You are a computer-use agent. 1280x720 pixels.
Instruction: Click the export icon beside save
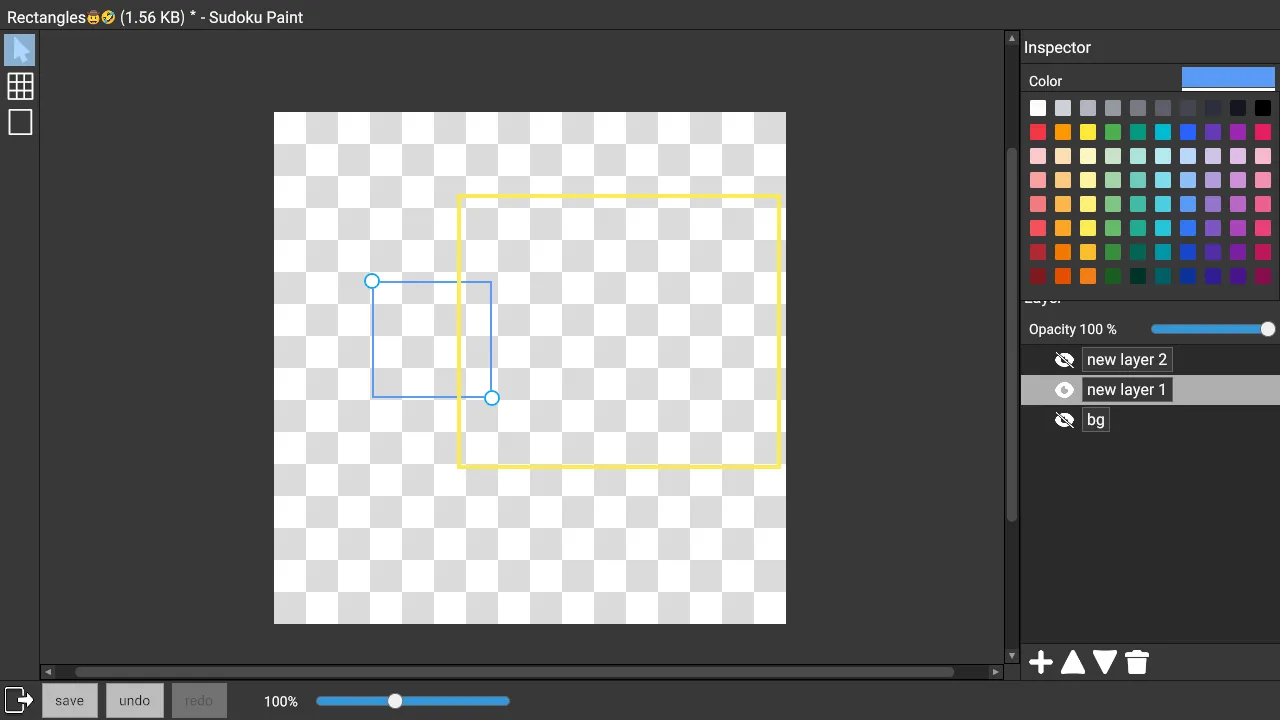point(18,700)
